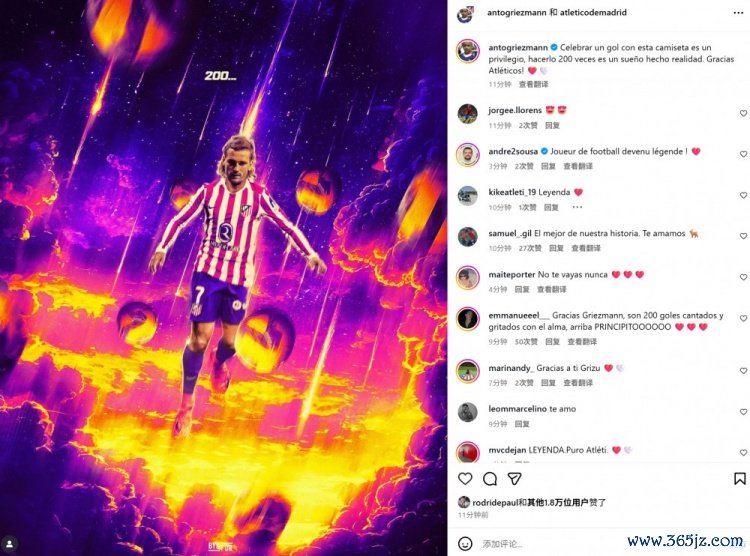
Task: View translation of andre2sousa comment
Action: [x=578, y=166]
